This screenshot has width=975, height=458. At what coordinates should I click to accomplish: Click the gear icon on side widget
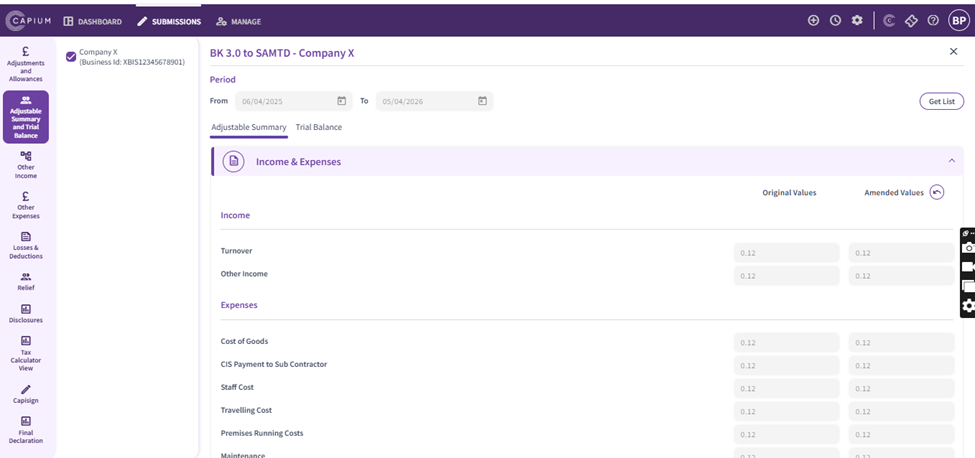[x=968, y=306]
